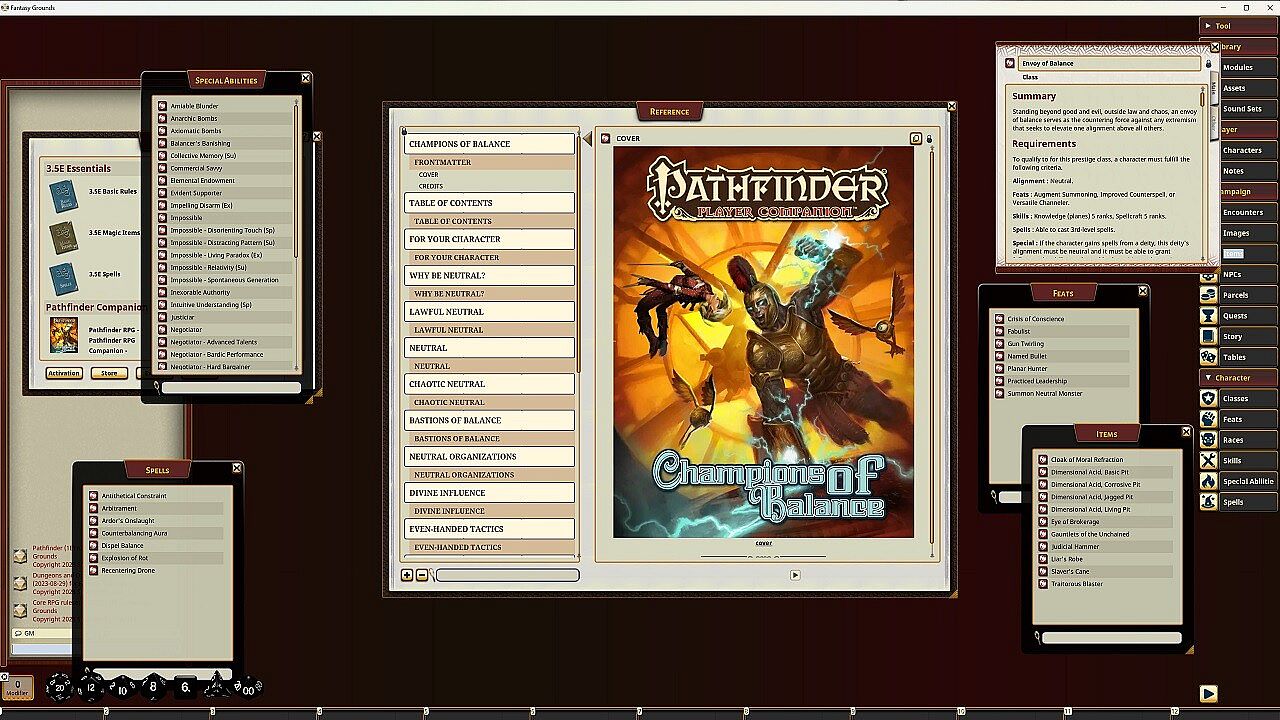
Task: Click the 3.5E Spells book icon
Action: click(x=64, y=277)
